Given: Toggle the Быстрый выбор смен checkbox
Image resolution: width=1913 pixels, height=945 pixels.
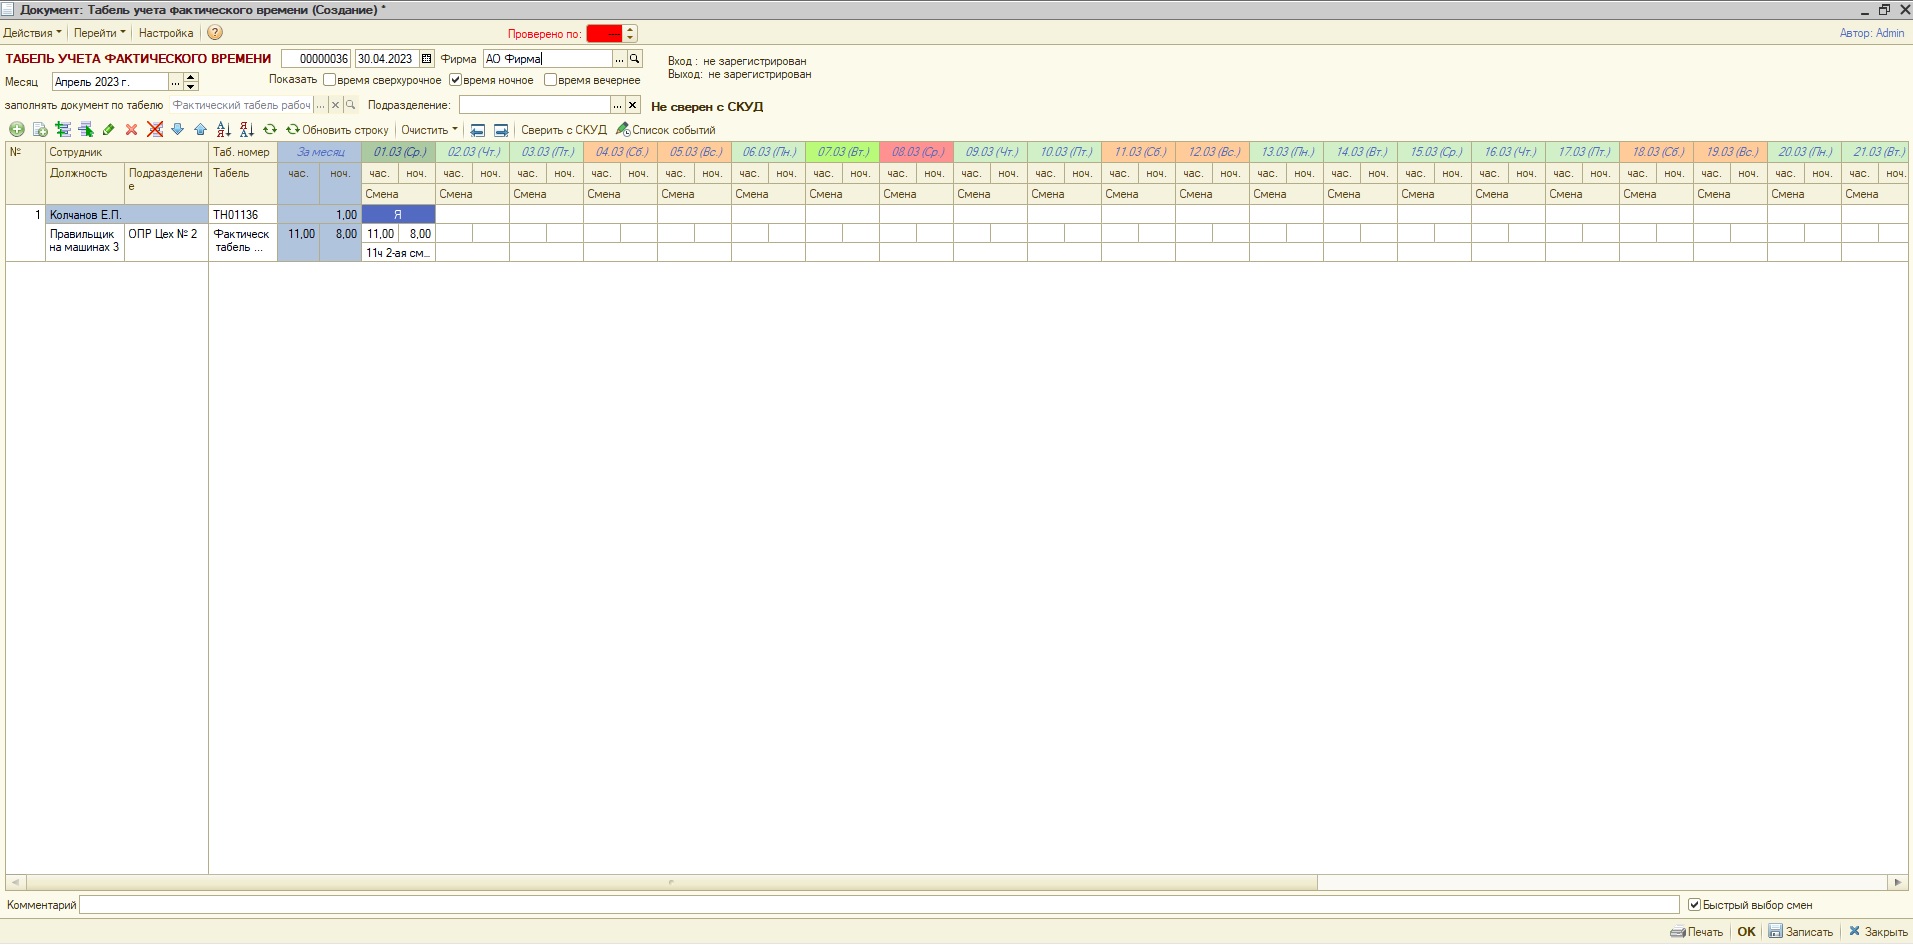Looking at the screenshot, I should pyautogui.click(x=1694, y=905).
